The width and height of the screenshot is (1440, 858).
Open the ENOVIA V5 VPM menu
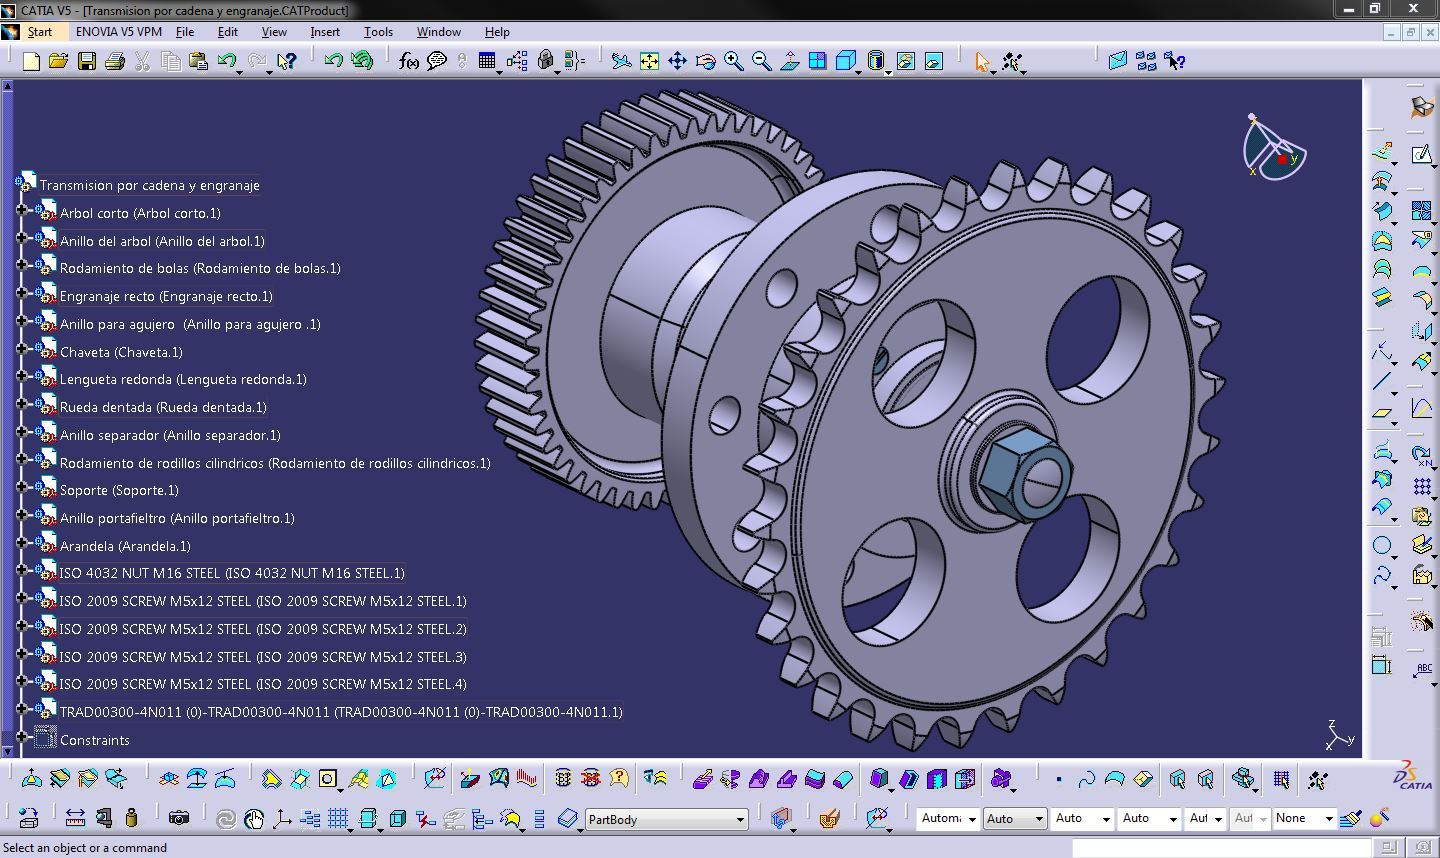pos(118,32)
